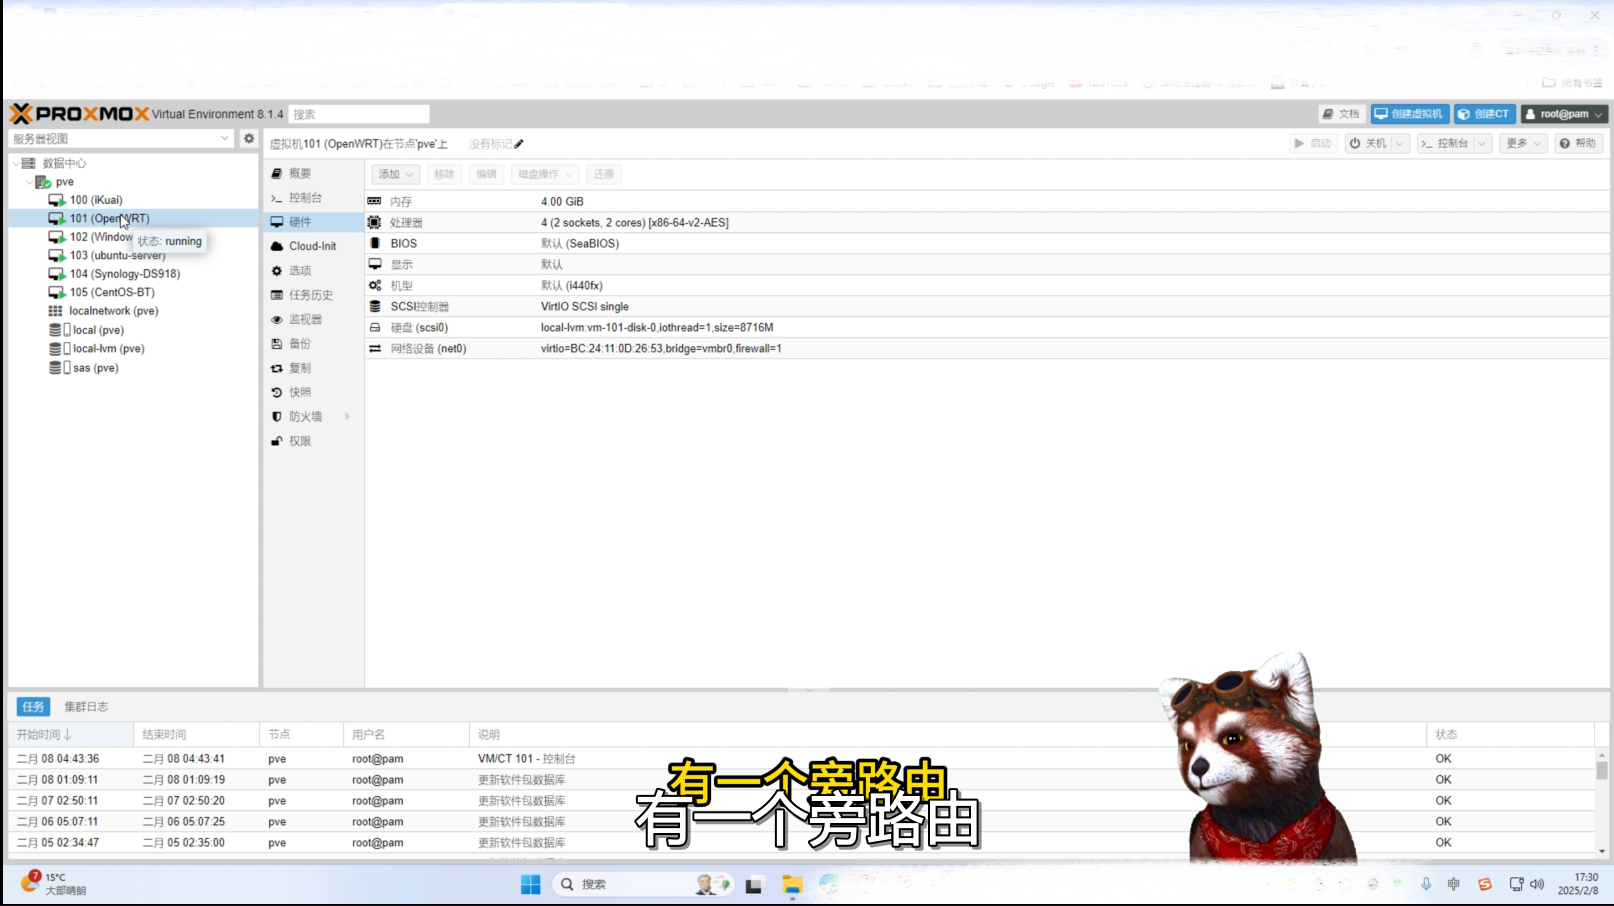Image resolution: width=1614 pixels, height=906 pixels.
Task: Open the 更多 more actions dropdown
Action: 1523,144
